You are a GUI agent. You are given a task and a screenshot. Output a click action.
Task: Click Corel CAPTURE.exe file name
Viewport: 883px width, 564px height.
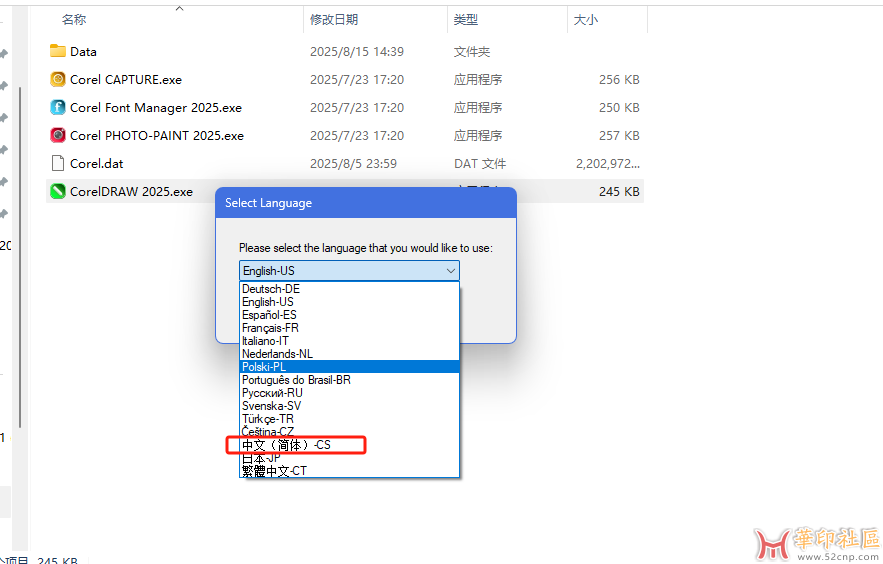[x=126, y=79]
